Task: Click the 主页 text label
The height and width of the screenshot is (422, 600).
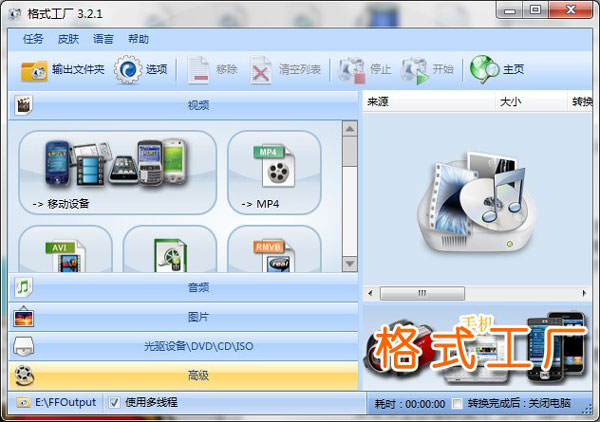Action: [x=513, y=69]
